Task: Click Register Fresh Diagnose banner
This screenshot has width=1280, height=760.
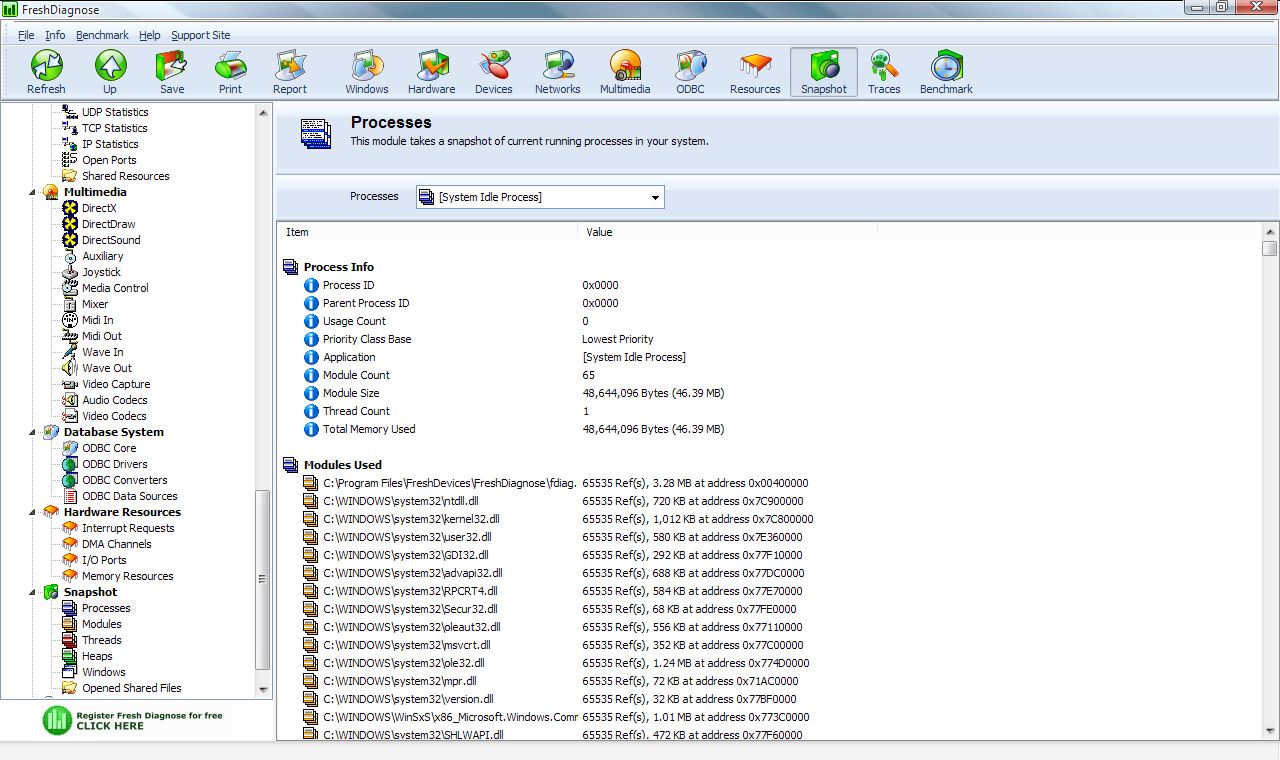Action: 137,720
